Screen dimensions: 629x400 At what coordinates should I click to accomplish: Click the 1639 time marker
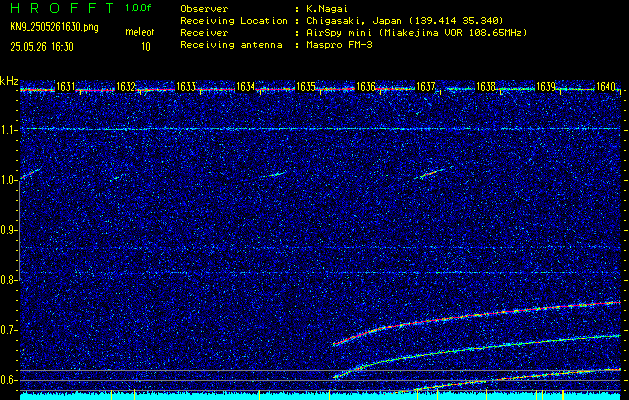546,86
